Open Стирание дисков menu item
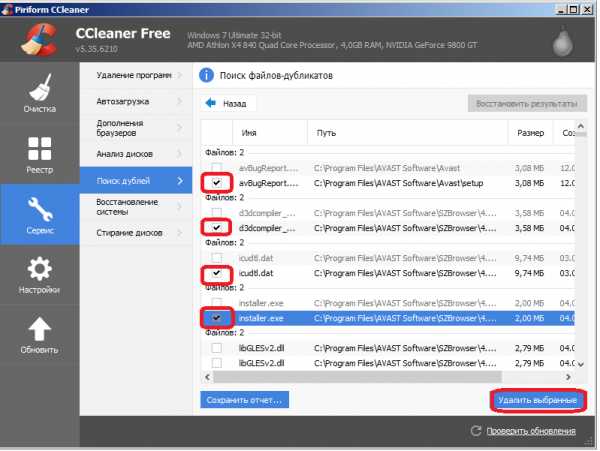 click(136, 233)
